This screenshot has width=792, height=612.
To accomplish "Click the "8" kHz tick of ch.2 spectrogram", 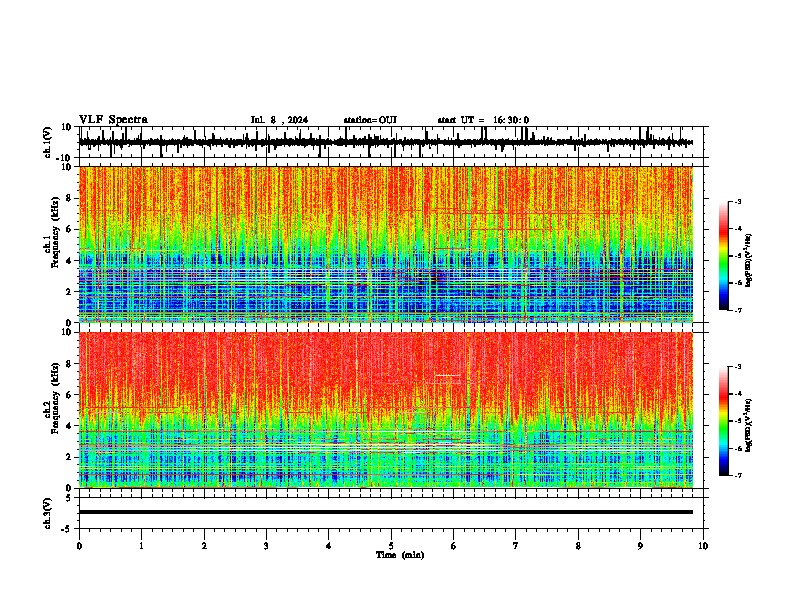I will coord(69,364).
